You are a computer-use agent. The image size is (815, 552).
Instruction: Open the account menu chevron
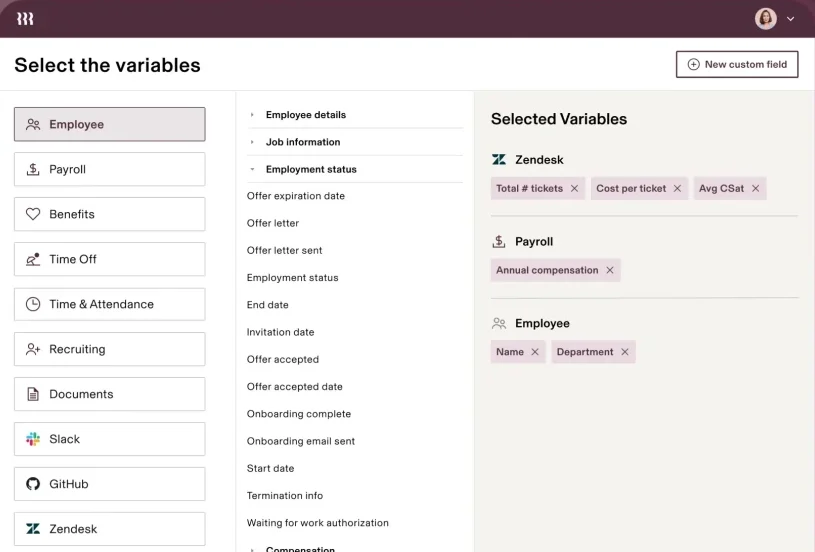(790, 19)
